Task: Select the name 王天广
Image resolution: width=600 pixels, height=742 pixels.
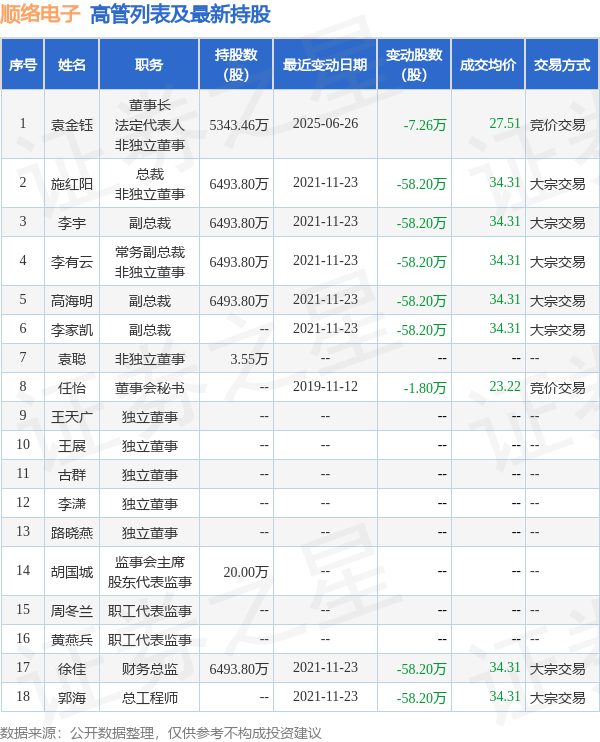Action: [x=72, y=417]
